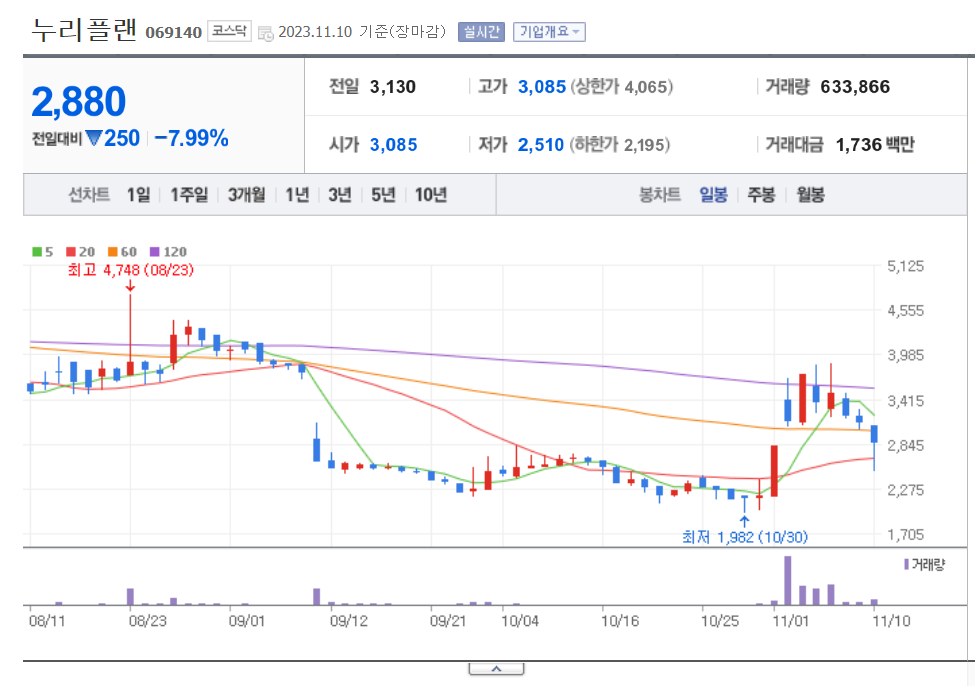The image size is (975, 686).
Task: Click the green 5-day moving average swatch
Action: pos(37,251)
